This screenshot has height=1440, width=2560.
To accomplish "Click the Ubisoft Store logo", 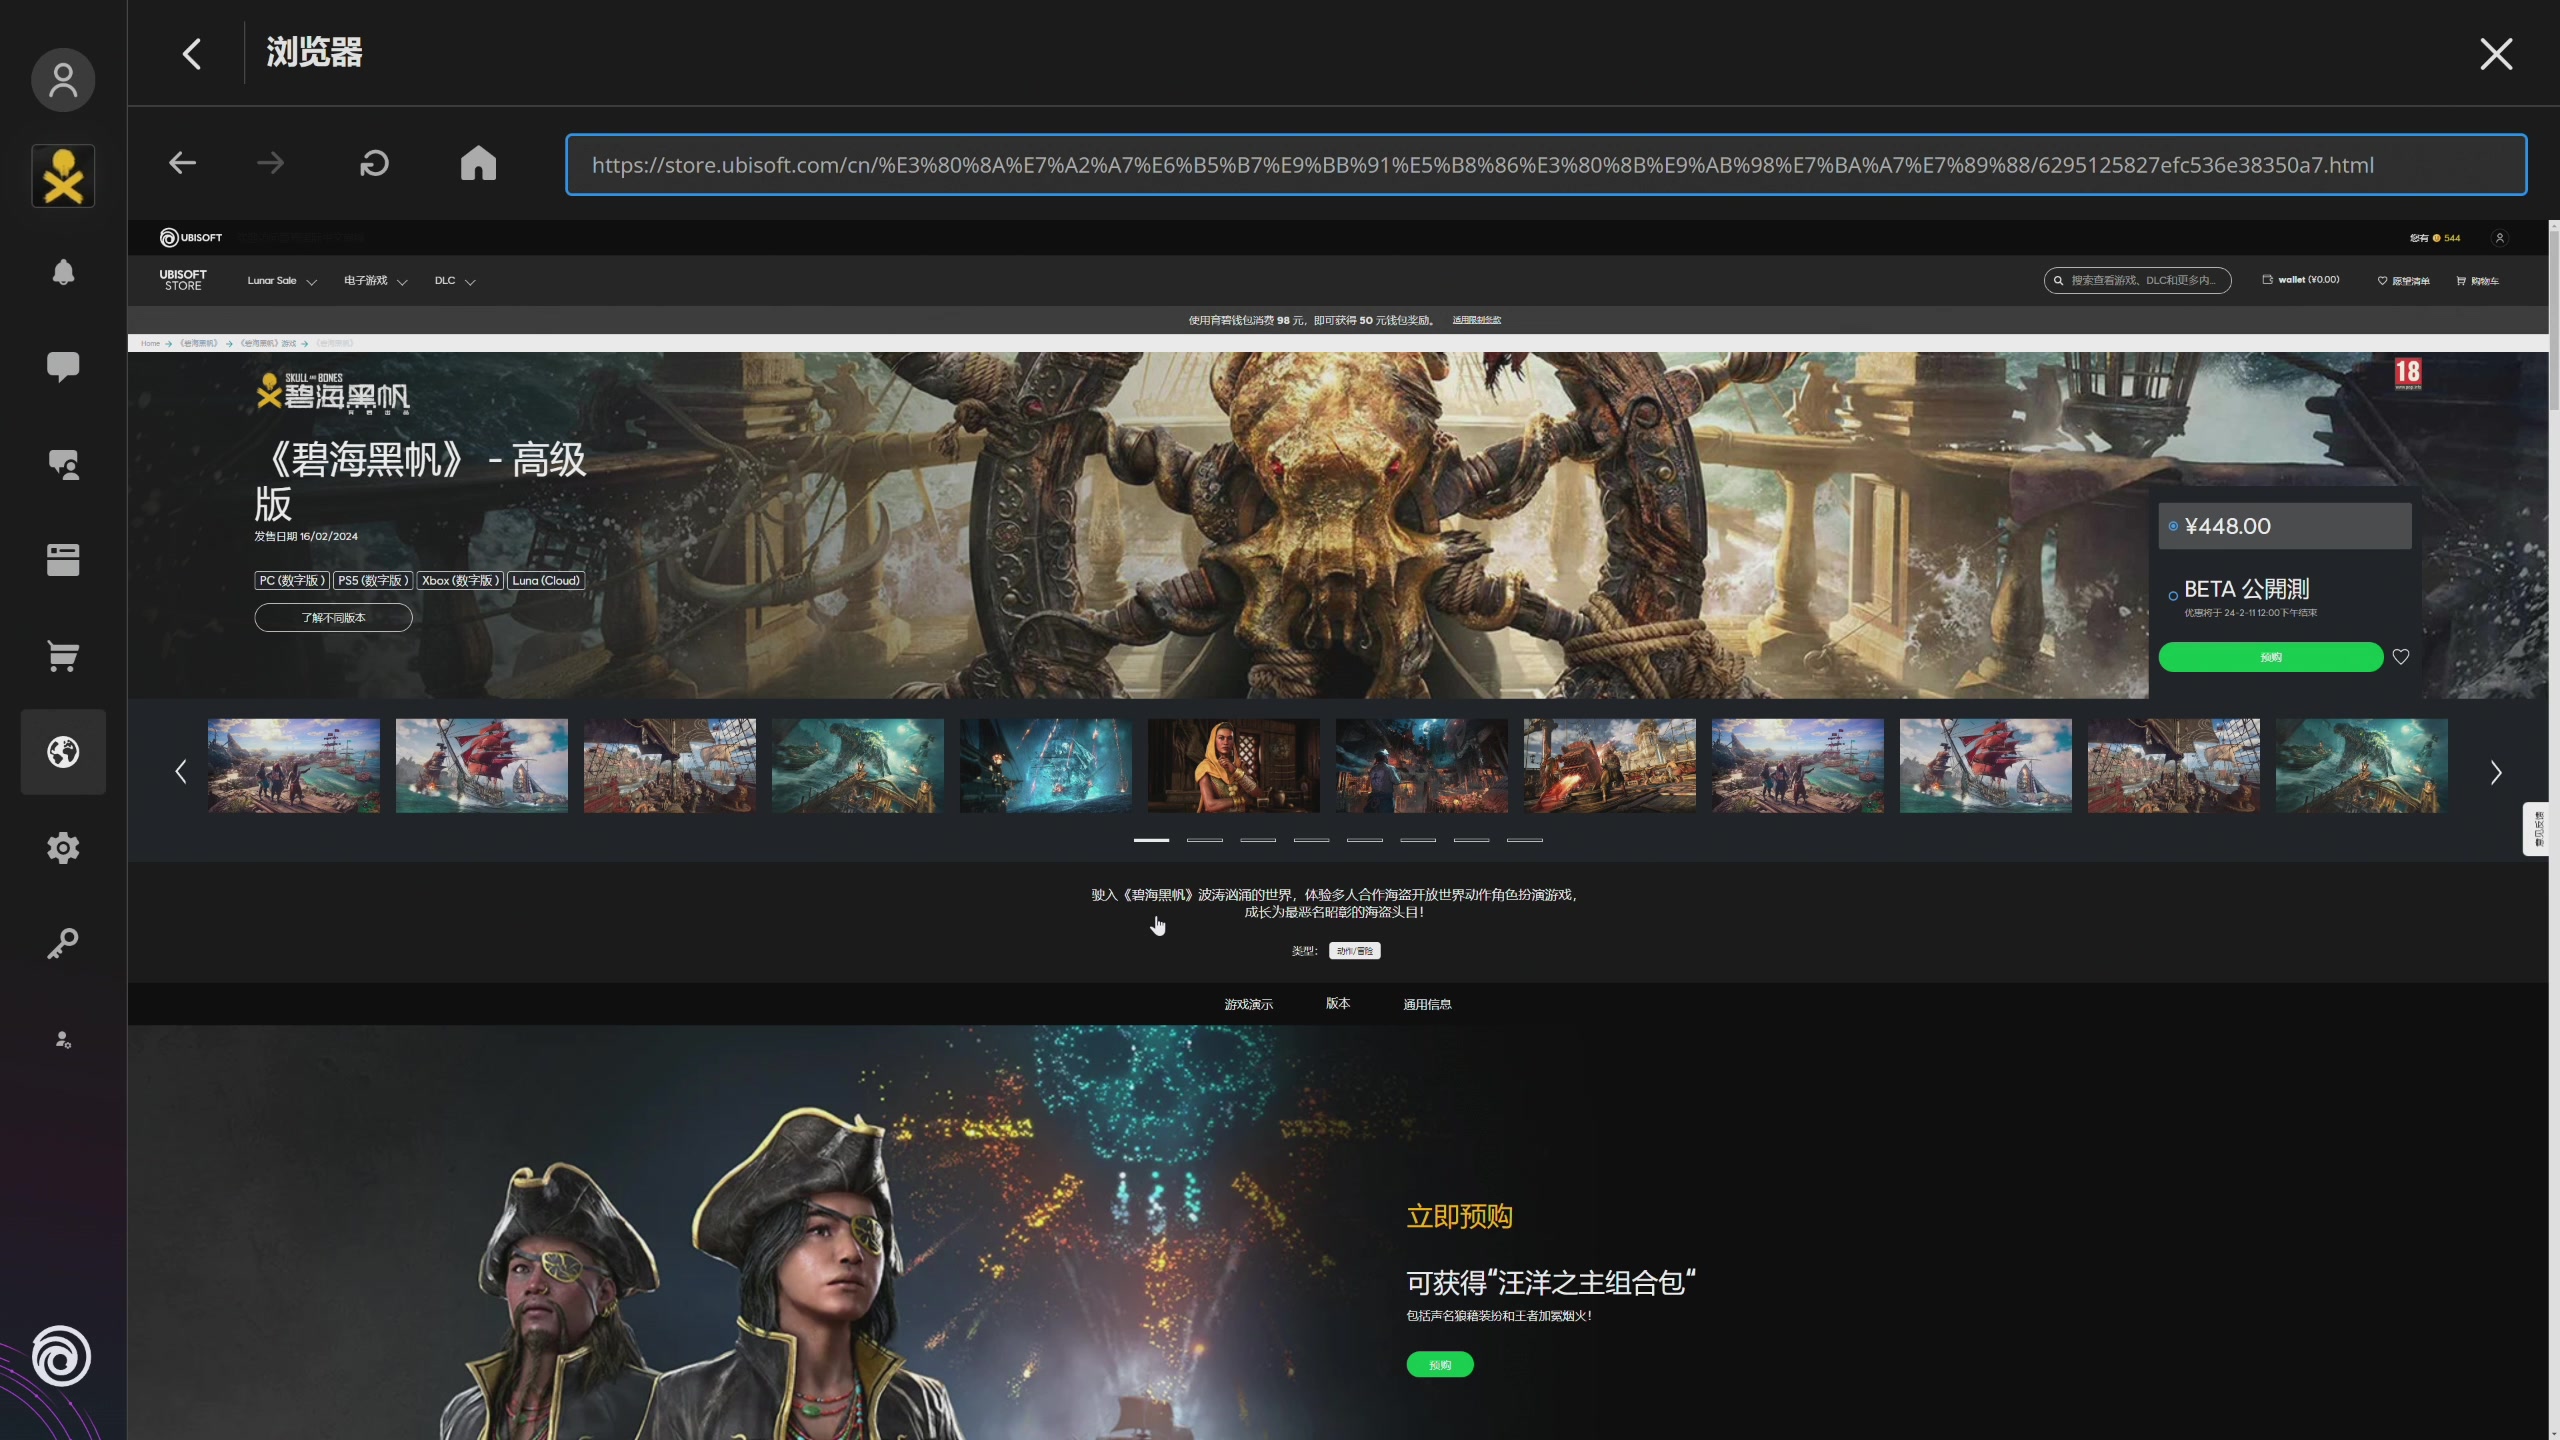I will click(x=183, y=280).
